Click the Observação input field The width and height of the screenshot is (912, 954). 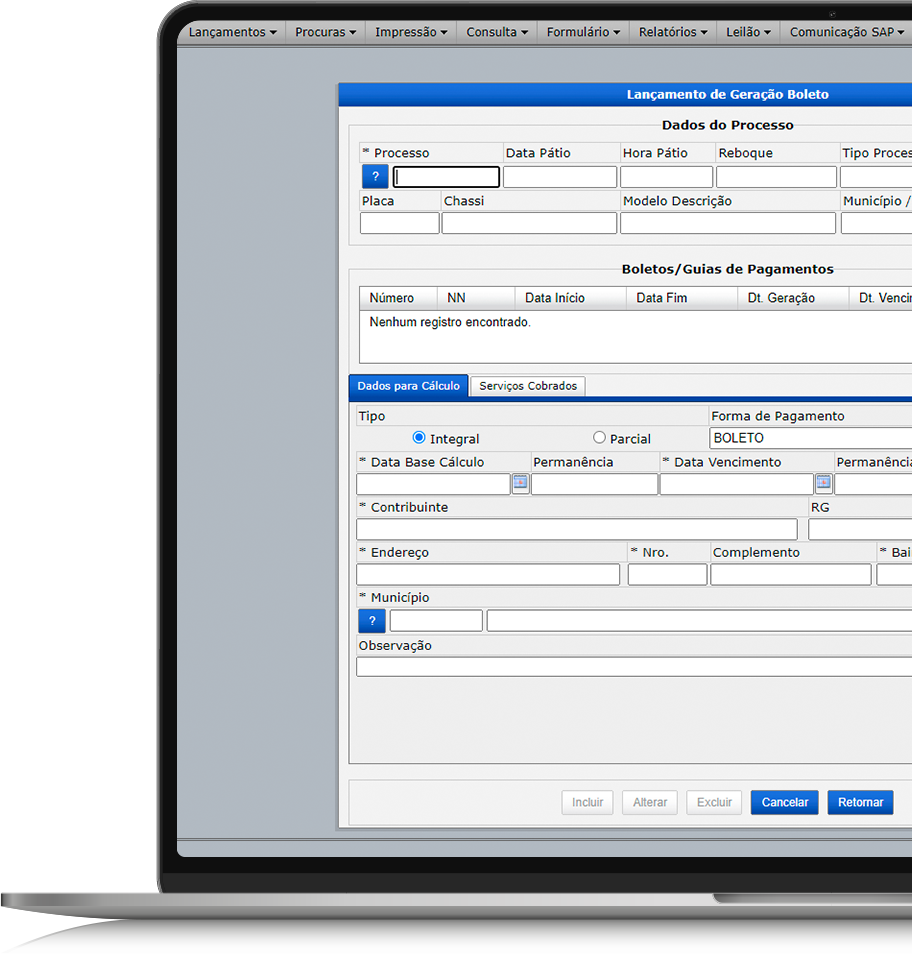pos(634,667)
